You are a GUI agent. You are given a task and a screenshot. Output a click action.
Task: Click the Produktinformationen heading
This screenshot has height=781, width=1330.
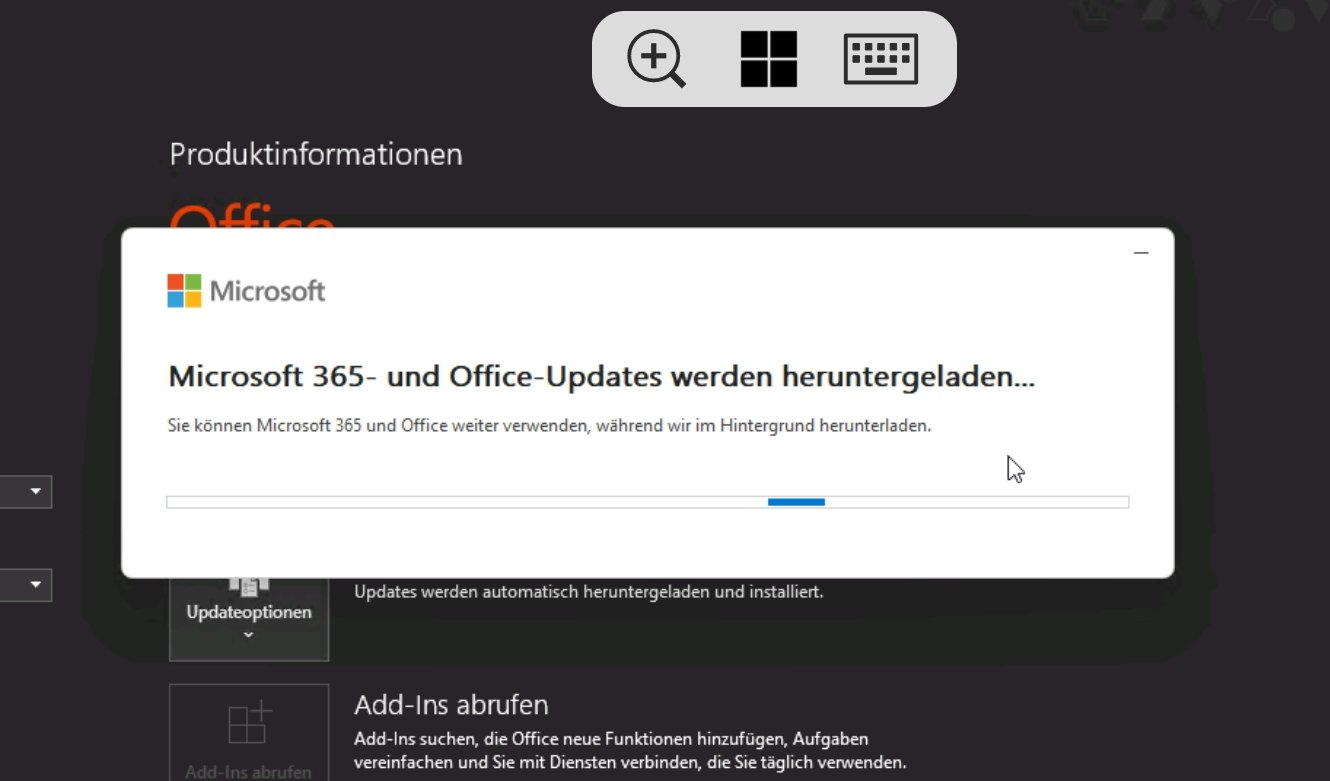316,154
